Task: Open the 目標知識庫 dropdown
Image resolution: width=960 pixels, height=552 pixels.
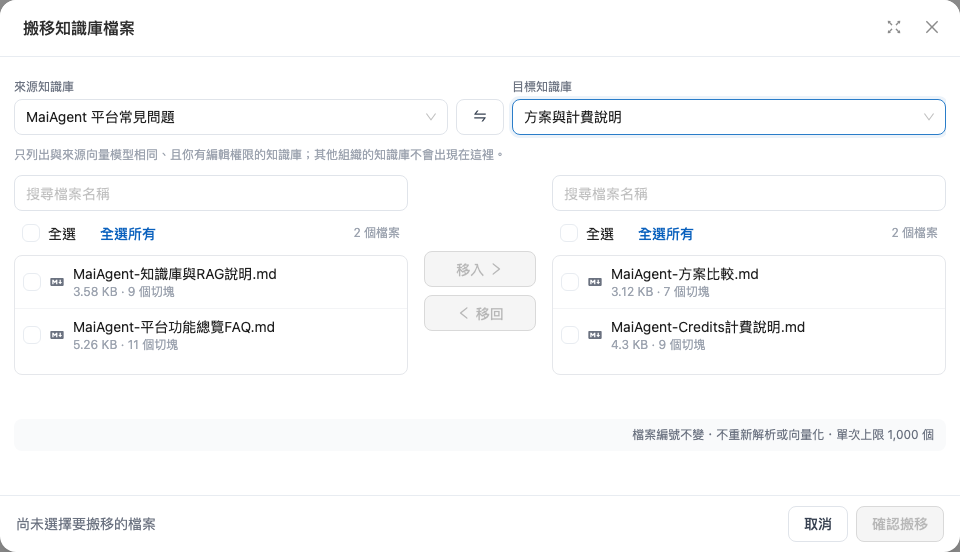Action: 729,117
